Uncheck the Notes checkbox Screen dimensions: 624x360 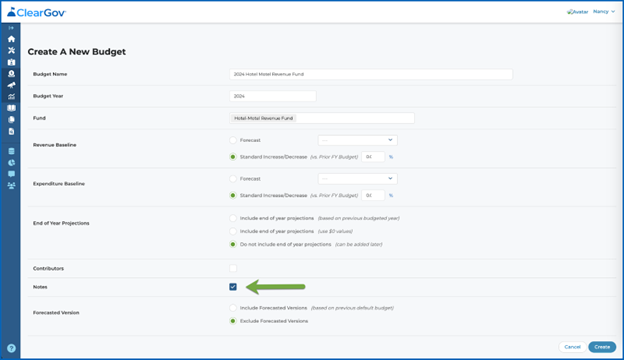[233, 287]
